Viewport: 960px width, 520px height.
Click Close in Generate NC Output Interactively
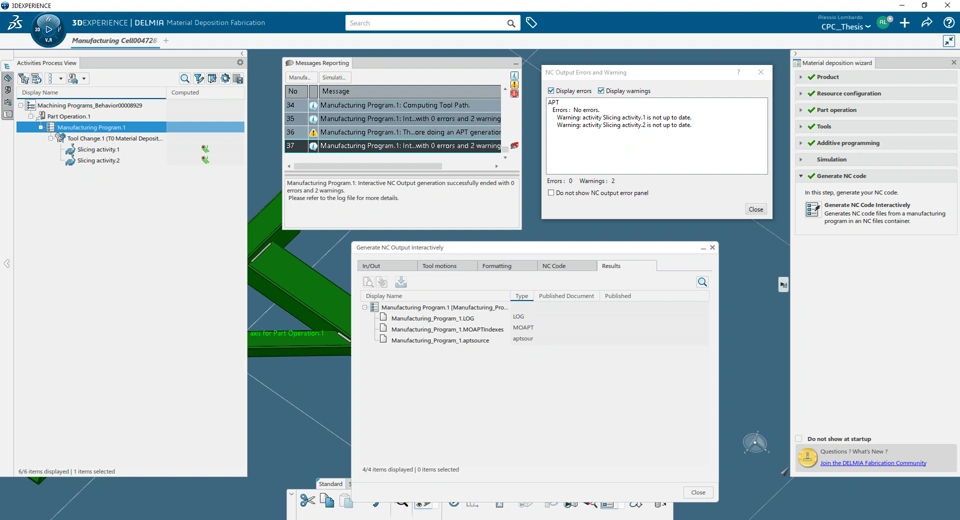(698, 492)
